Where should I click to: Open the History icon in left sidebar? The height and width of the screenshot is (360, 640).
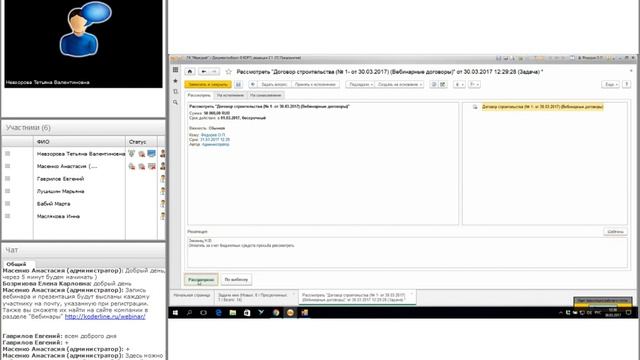(176, 91)
